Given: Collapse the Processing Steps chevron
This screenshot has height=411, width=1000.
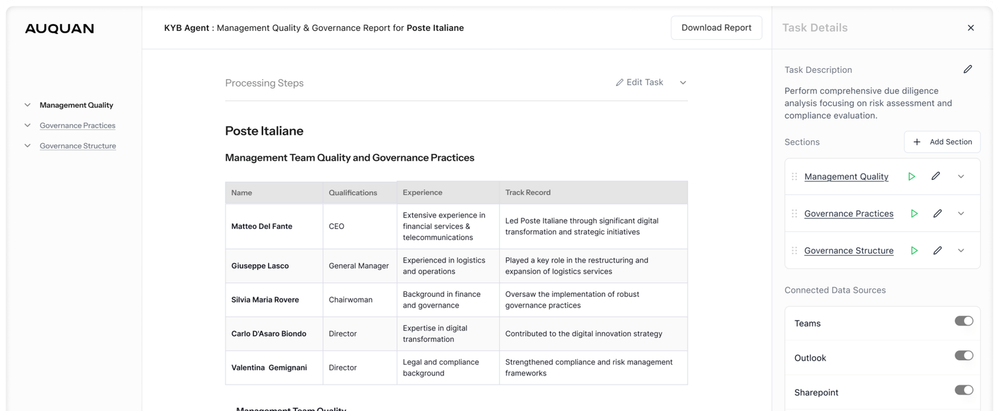Looking at the screenshot, I should (x=682, y=82).
